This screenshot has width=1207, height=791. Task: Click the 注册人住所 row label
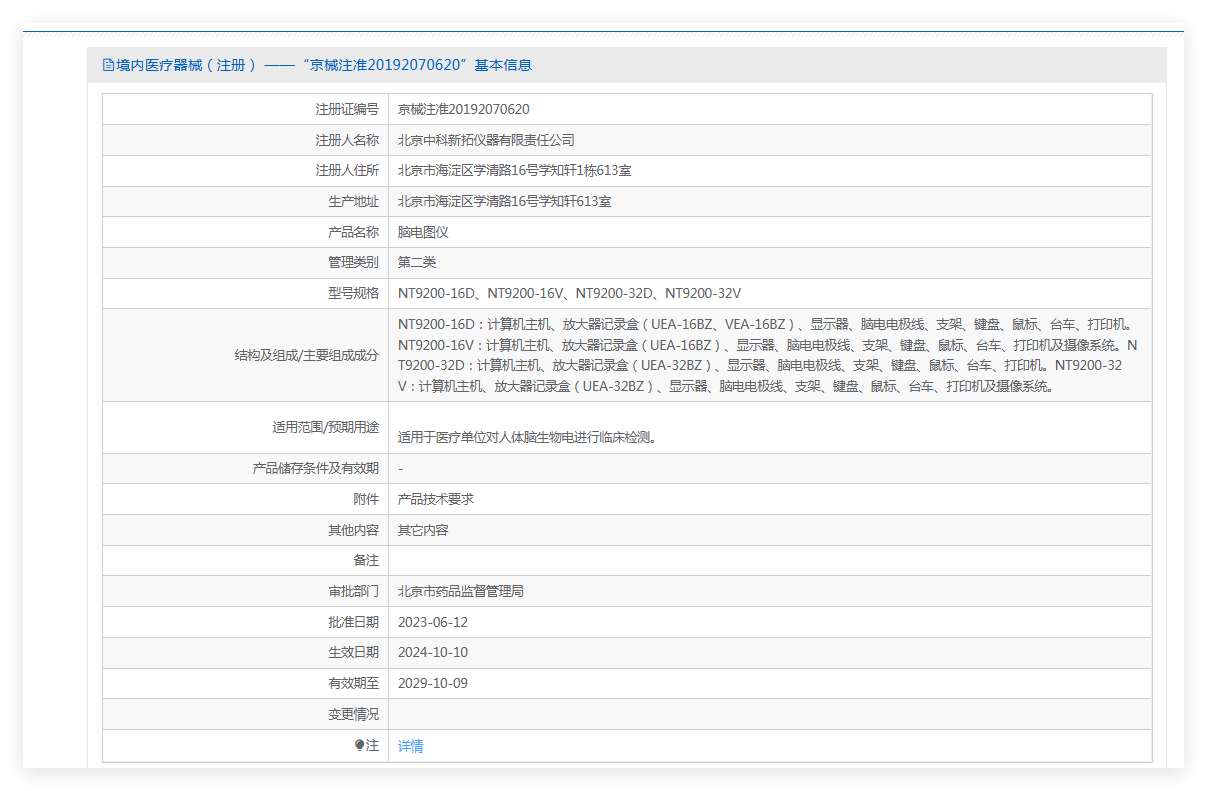pos(347,171)
